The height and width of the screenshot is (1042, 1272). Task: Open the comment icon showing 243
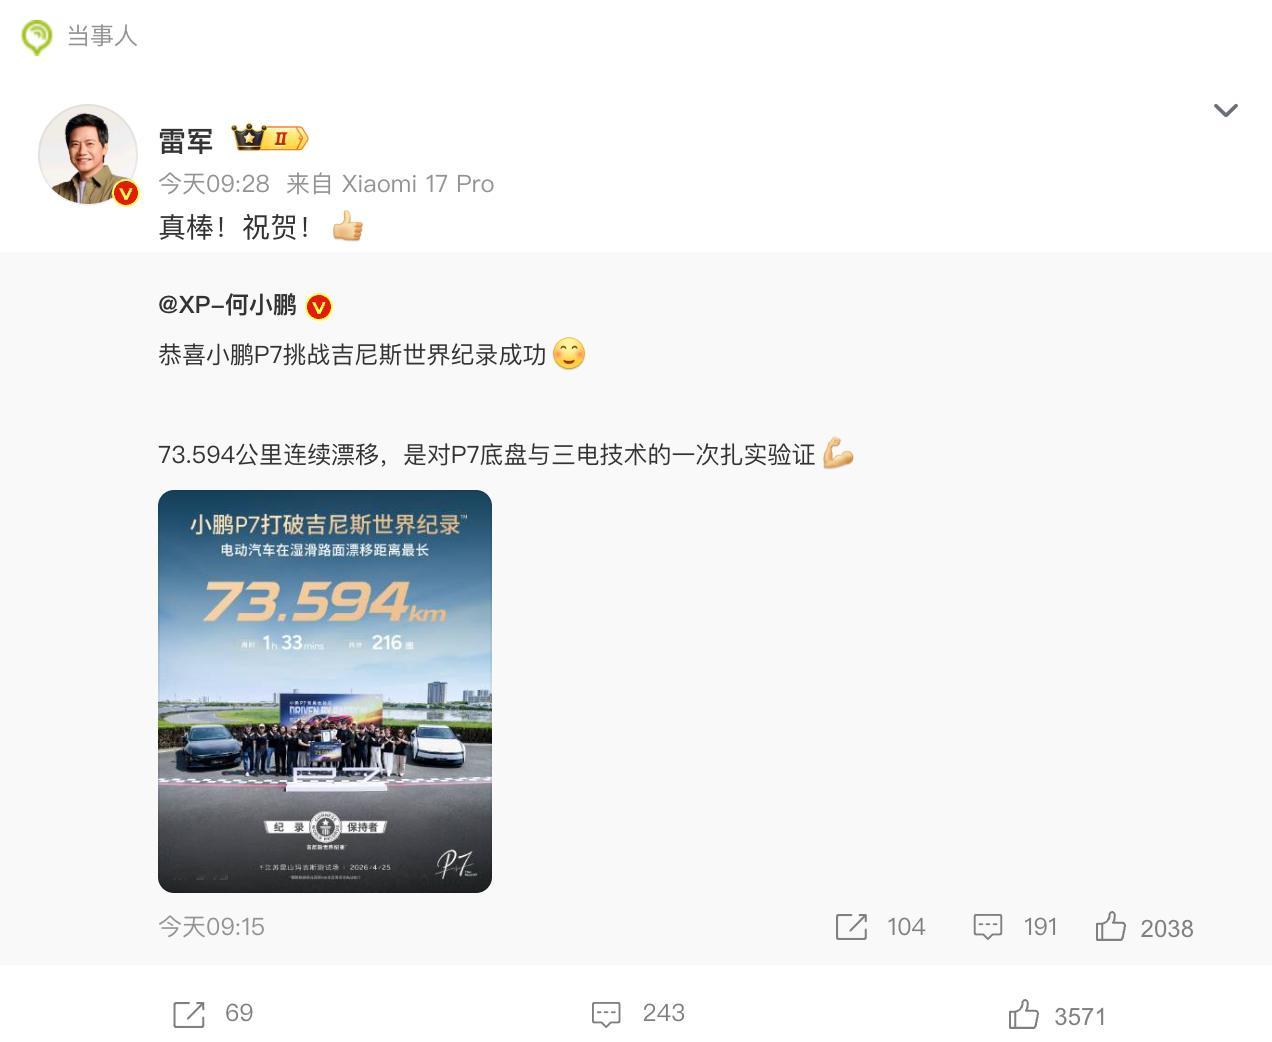pos(606,1014)
